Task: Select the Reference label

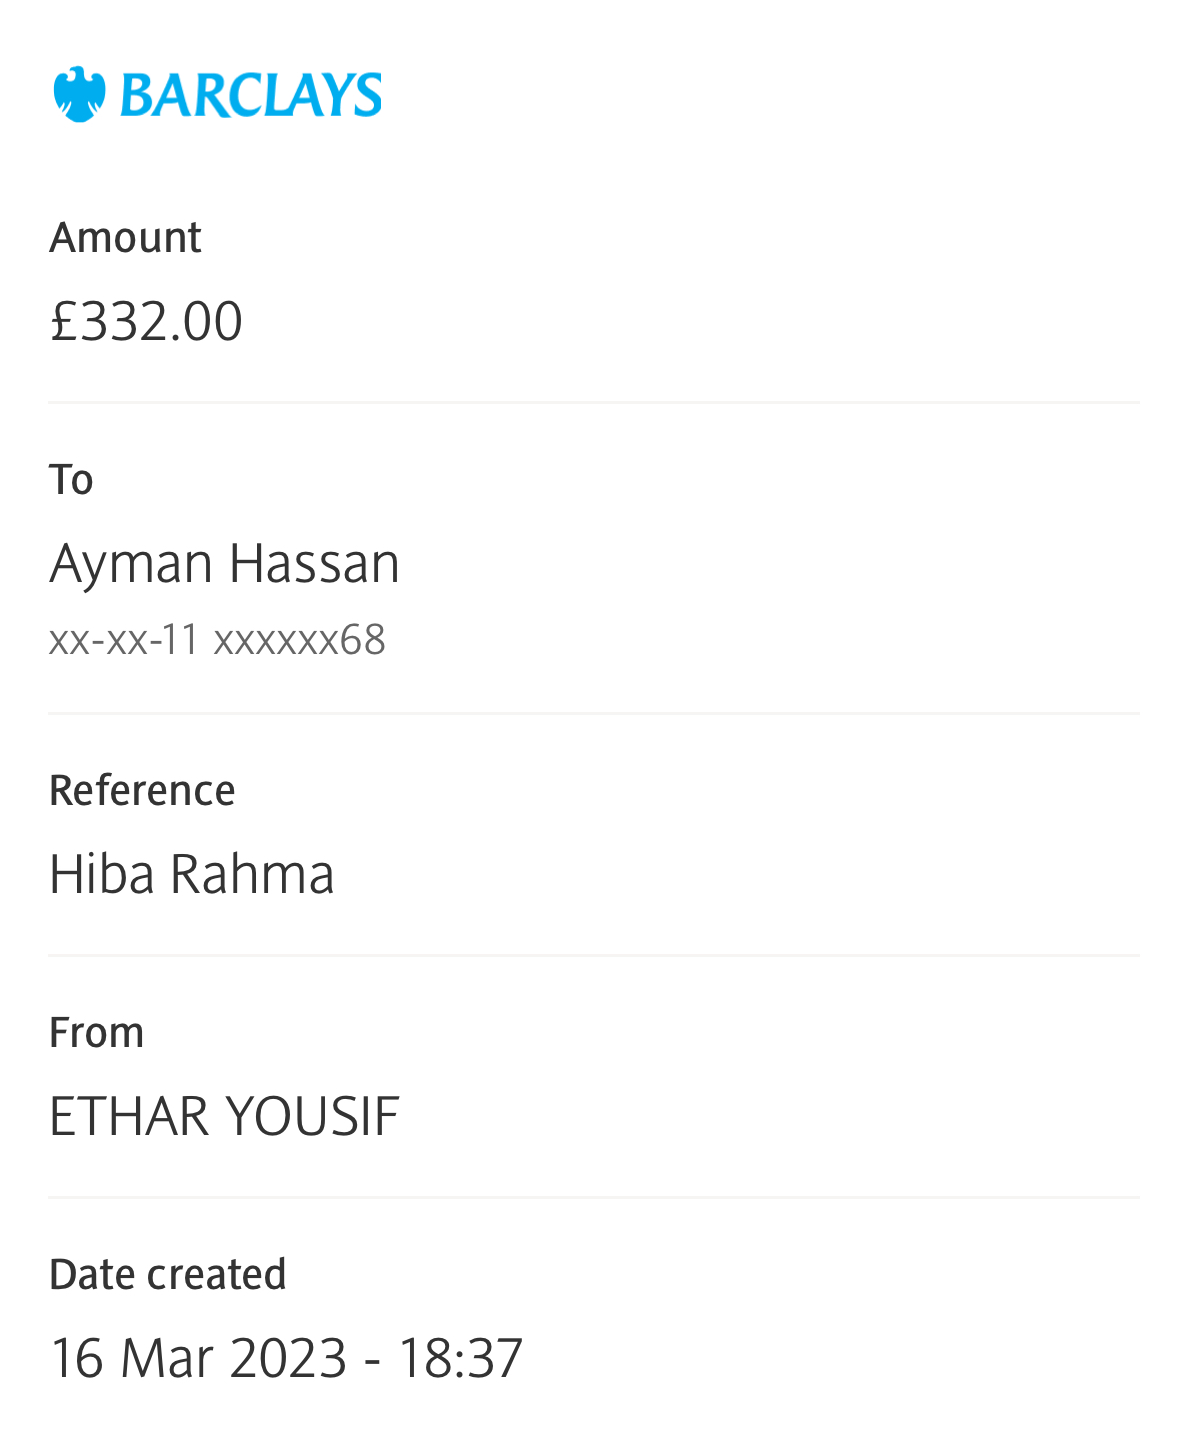Action: click(x=142, y=791)
